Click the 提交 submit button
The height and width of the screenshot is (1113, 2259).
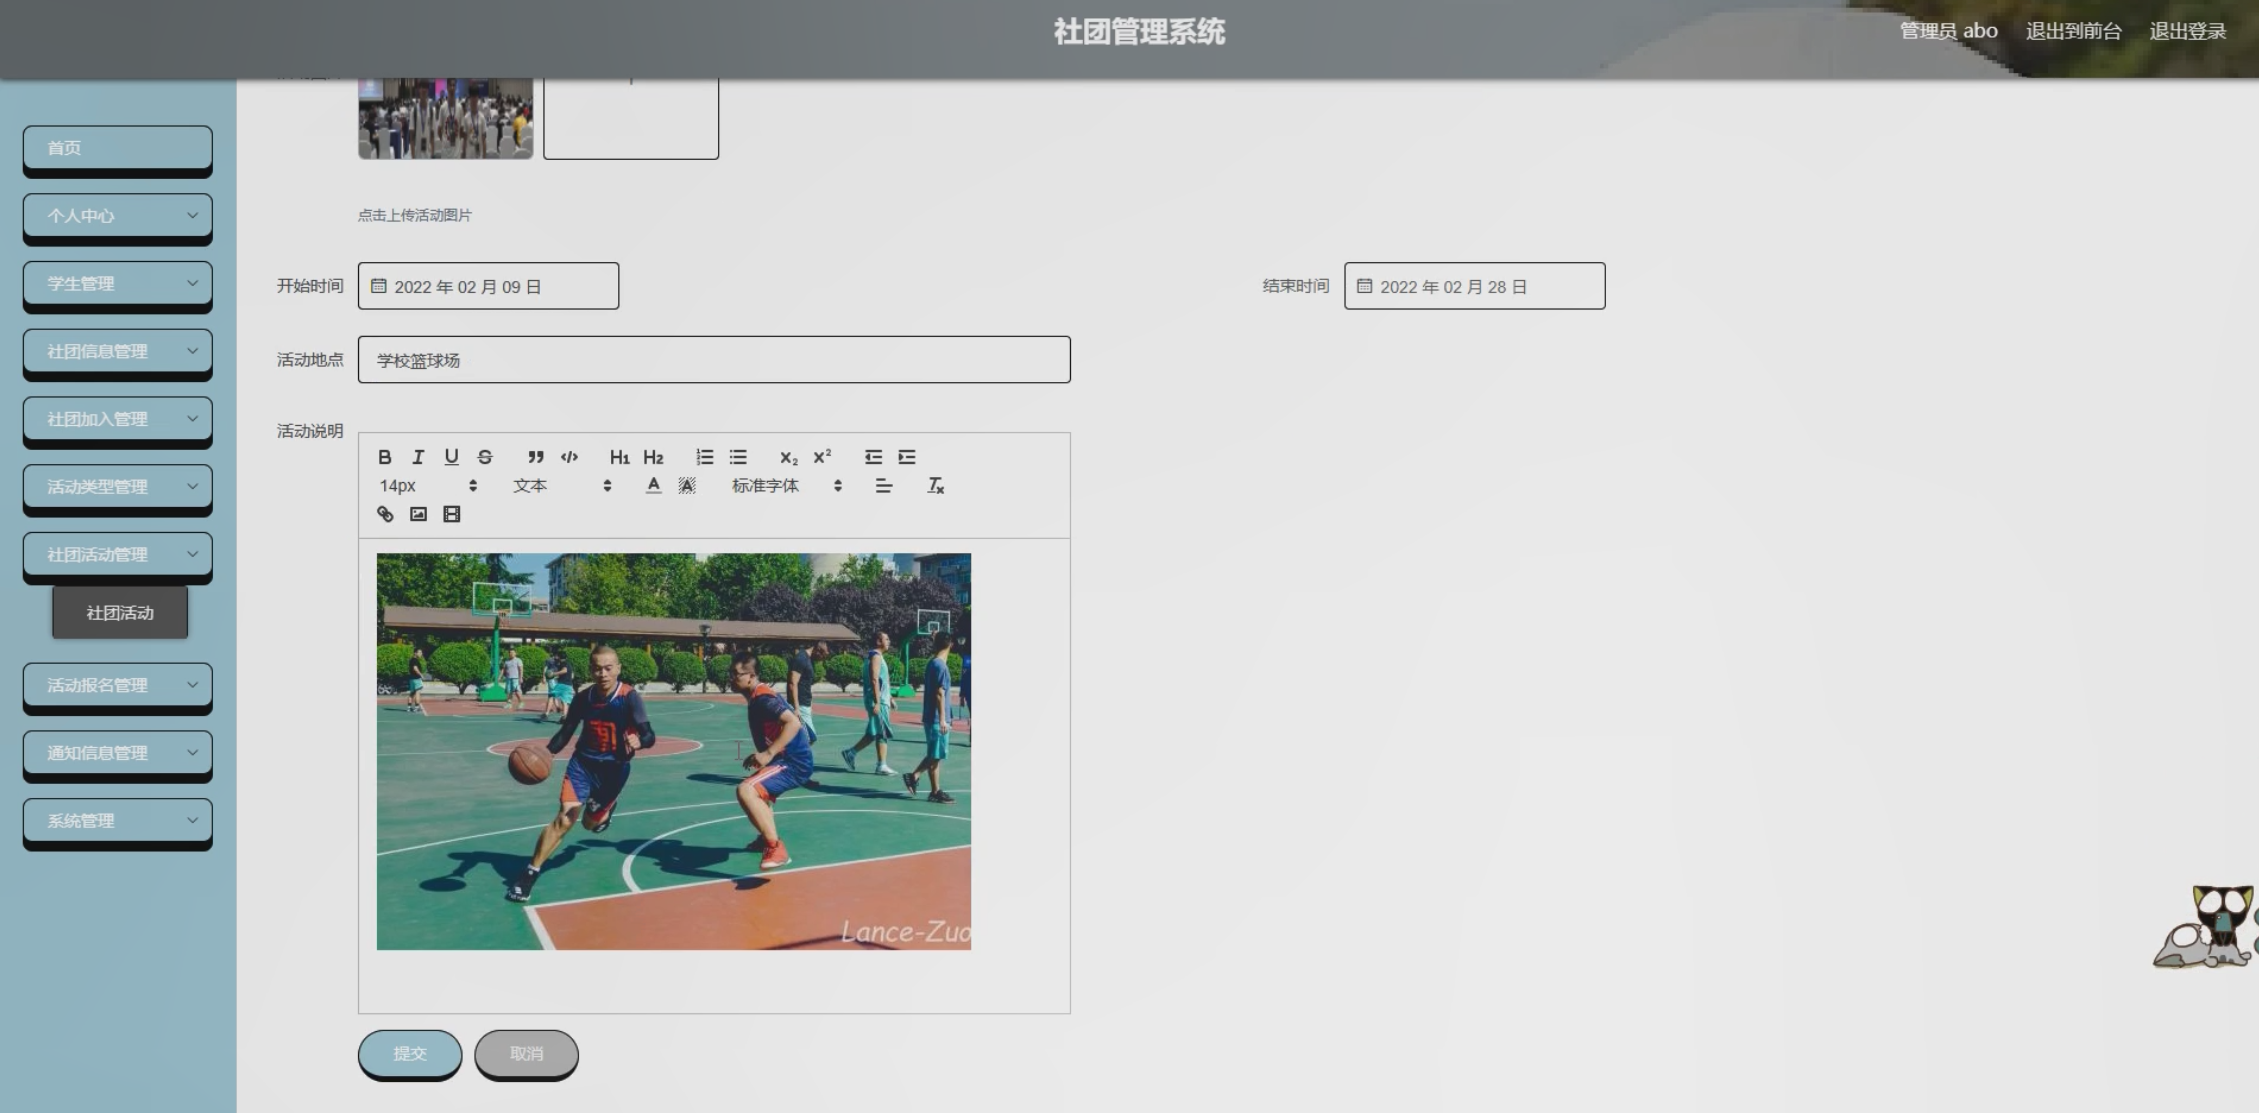pos(410,1053)
